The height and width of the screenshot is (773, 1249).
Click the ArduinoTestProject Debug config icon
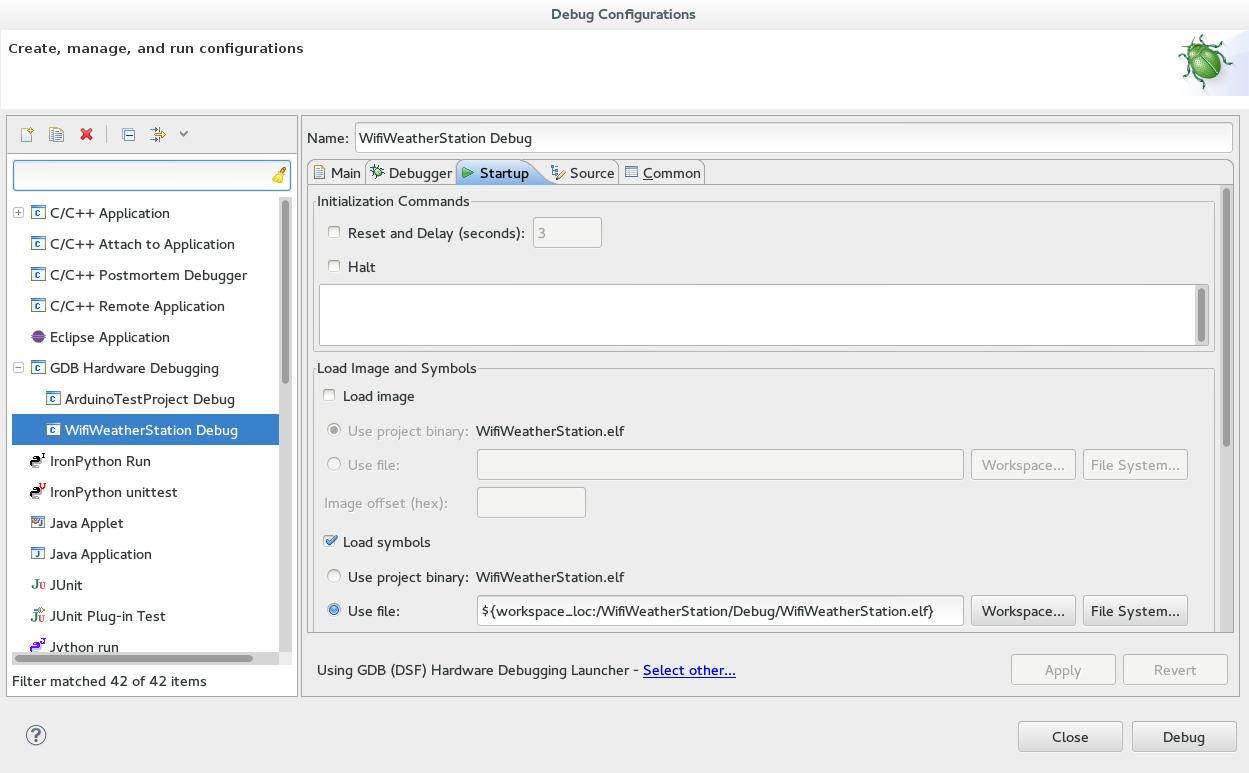click(53, 399)
